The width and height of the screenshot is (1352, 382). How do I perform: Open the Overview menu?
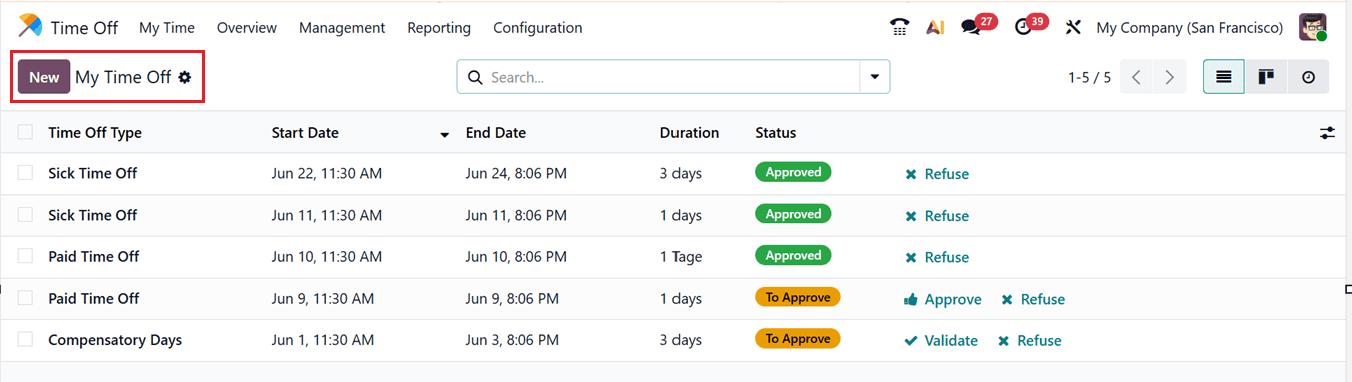click(247, 28)
